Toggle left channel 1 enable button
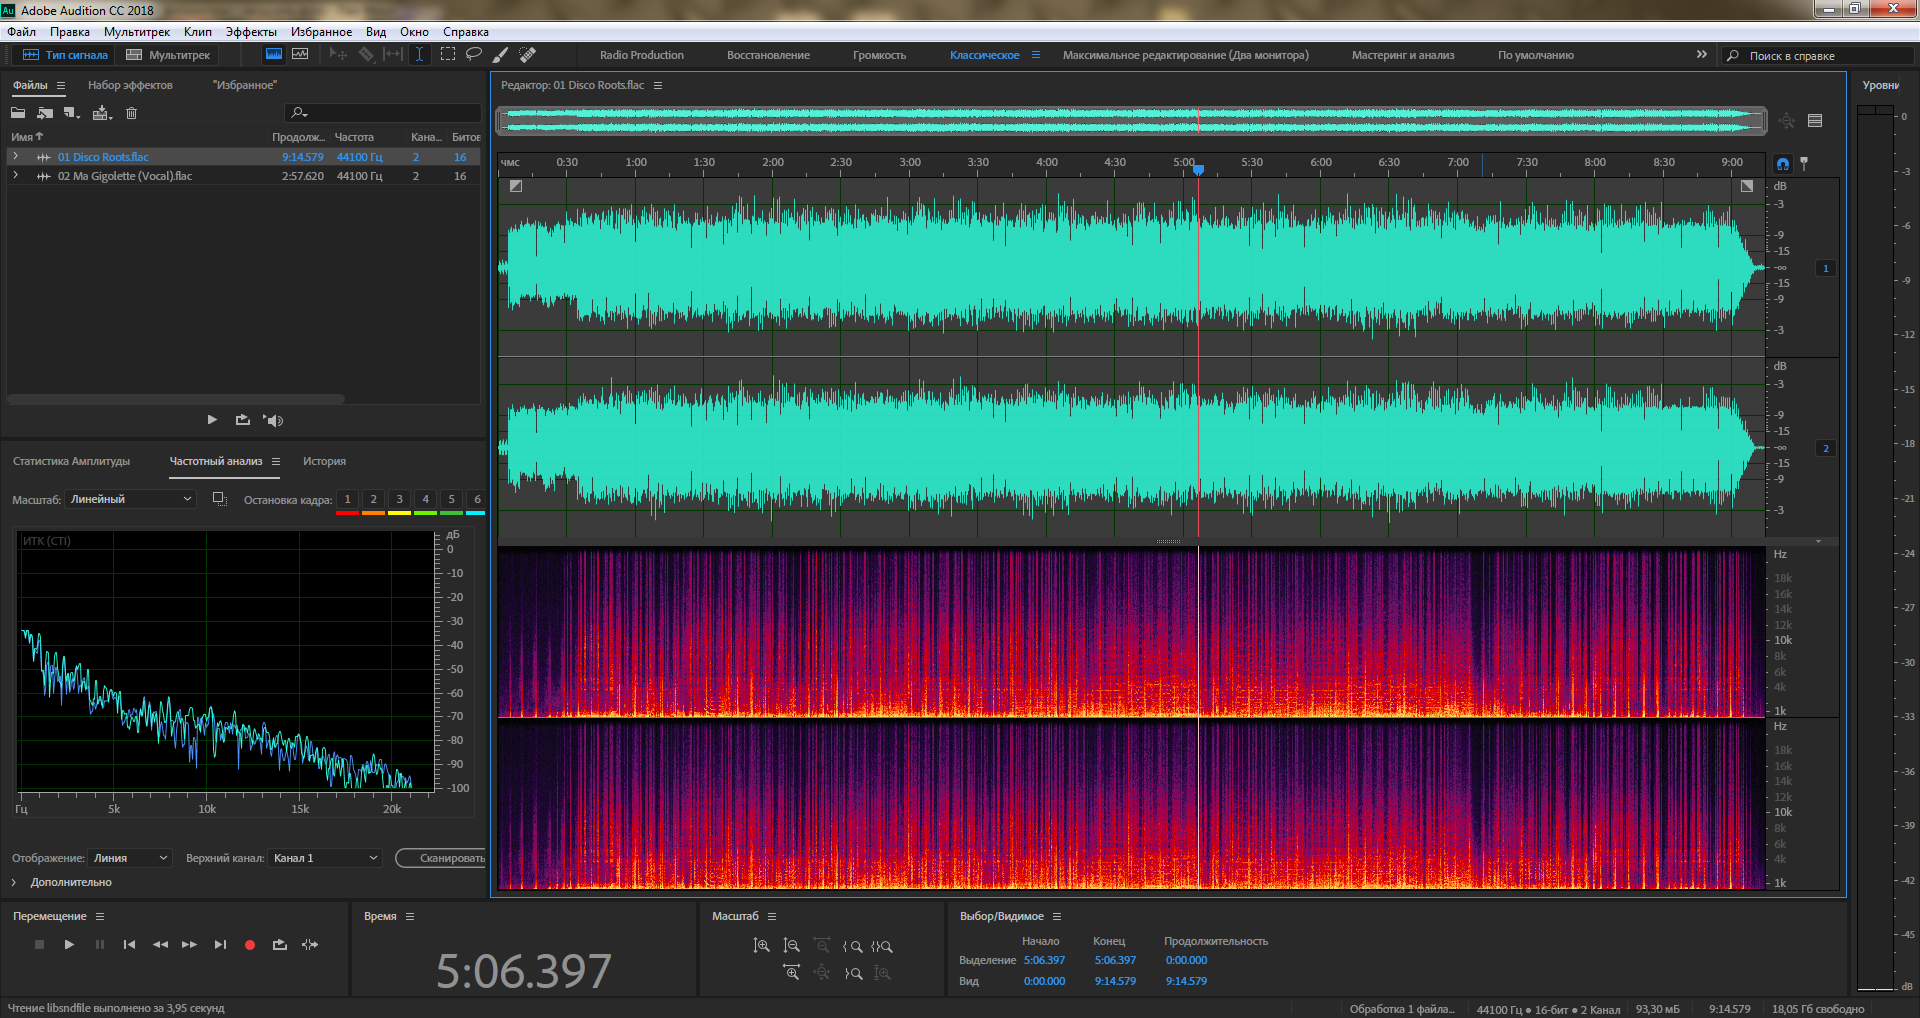Image resolution: width=1920 pixels, height=1018 pixels. click(x=1825, y=268)
